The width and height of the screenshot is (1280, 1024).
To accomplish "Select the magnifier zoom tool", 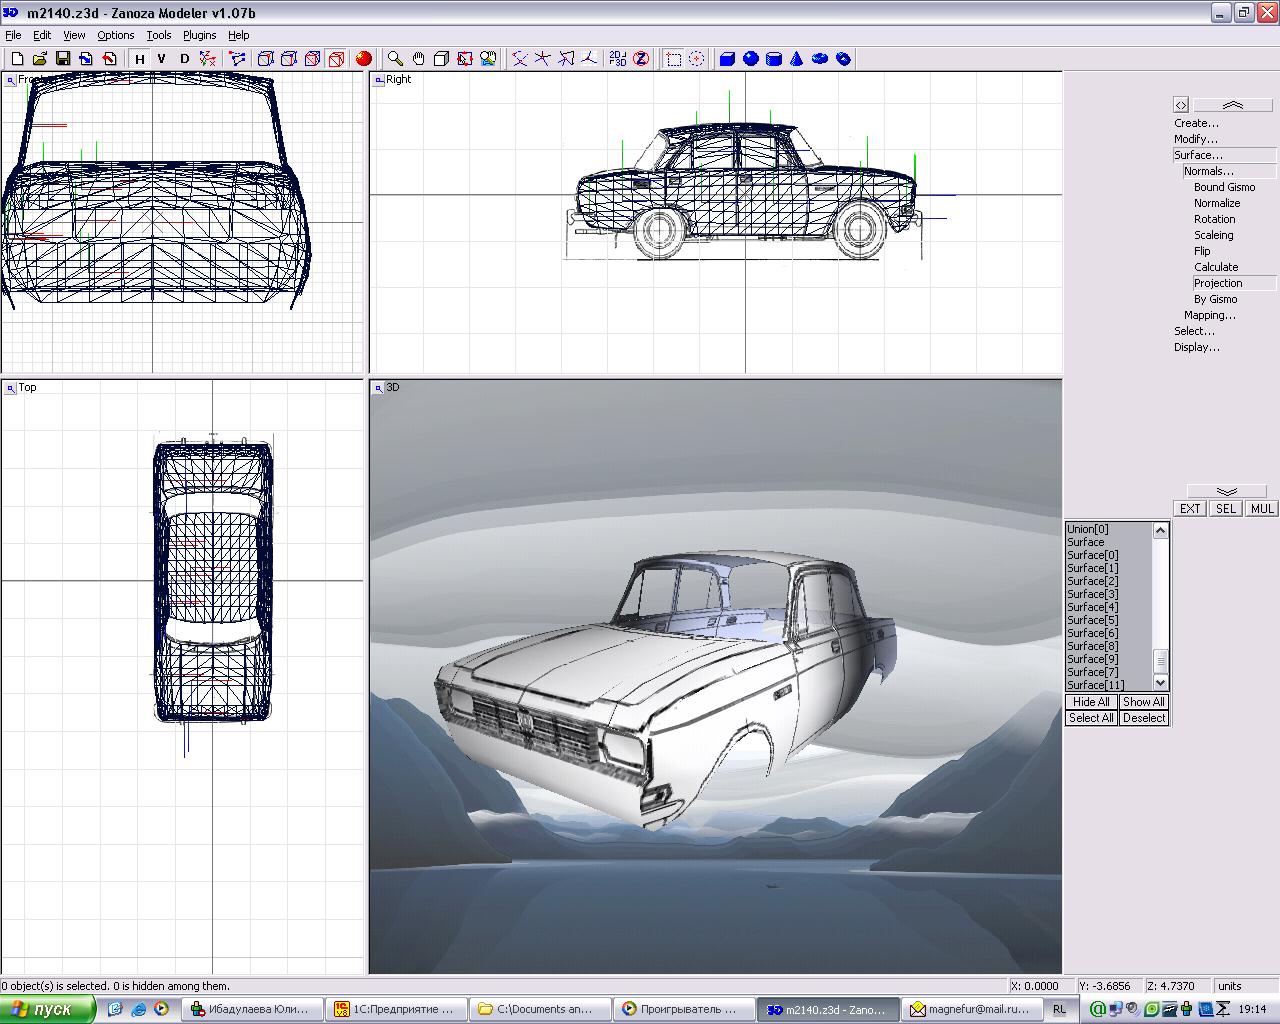I will coord(396,59).
